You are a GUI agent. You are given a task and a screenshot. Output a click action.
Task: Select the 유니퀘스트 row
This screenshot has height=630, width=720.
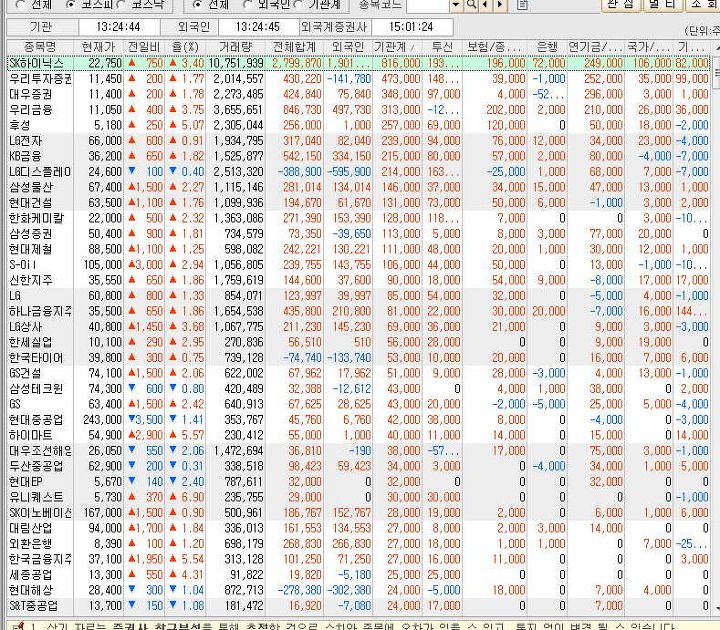[359, 497]
